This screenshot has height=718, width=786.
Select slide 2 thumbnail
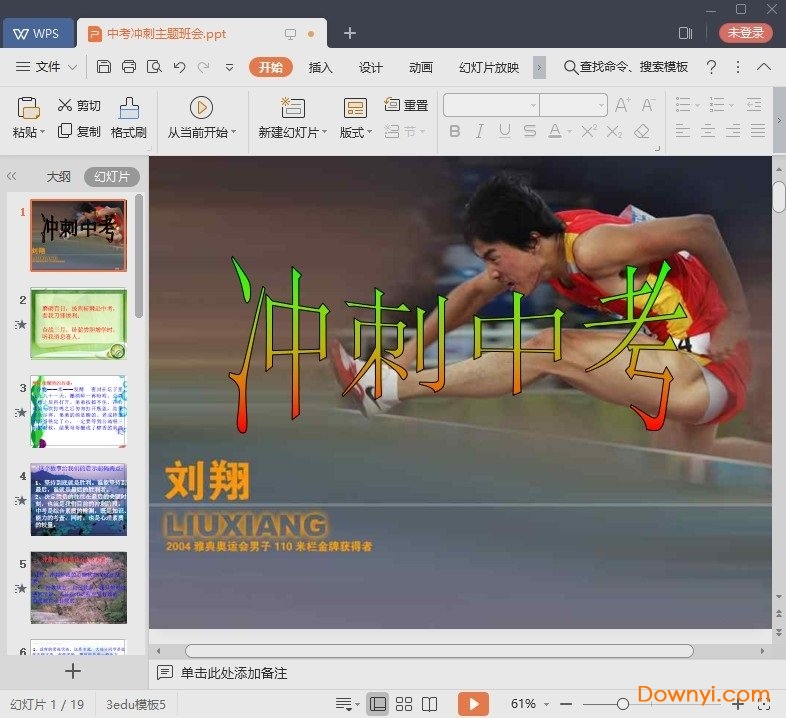click(79, 323)
